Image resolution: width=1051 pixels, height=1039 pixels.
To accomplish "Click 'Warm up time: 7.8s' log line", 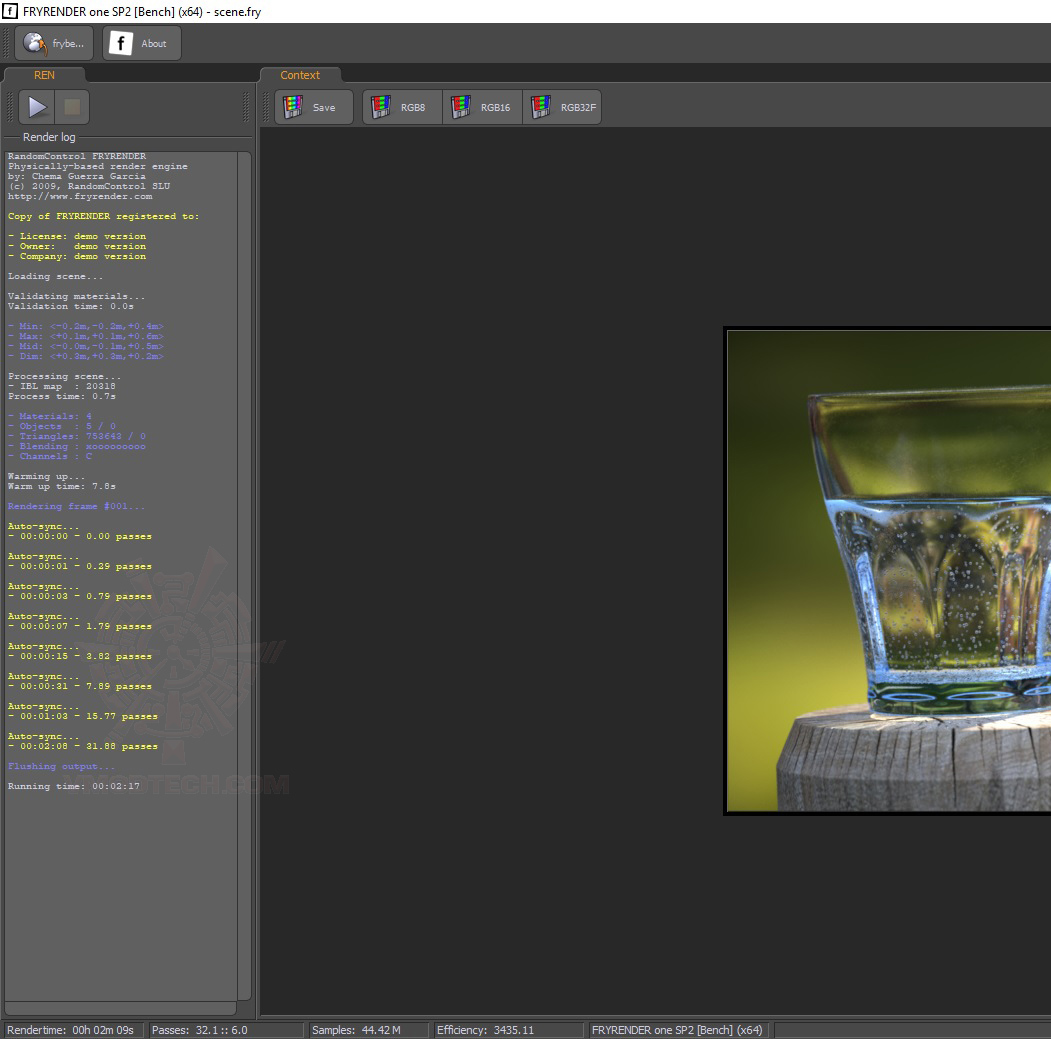I will (x=62, y=487).
